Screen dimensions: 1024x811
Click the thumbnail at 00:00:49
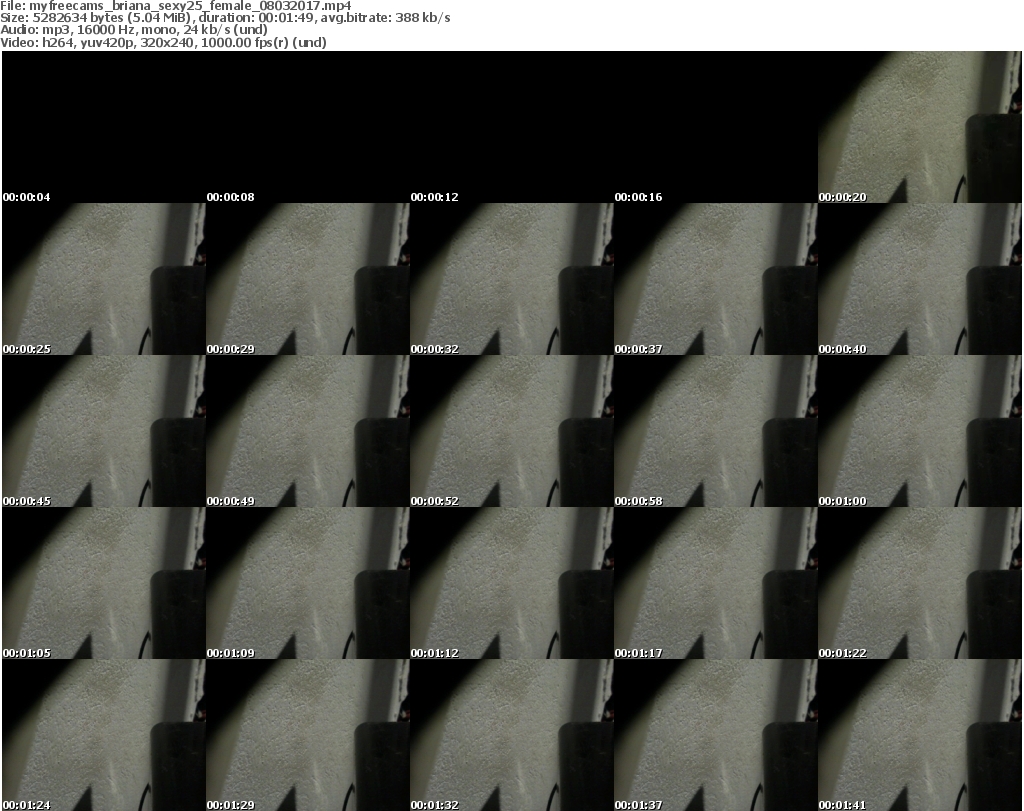[308, 432]
